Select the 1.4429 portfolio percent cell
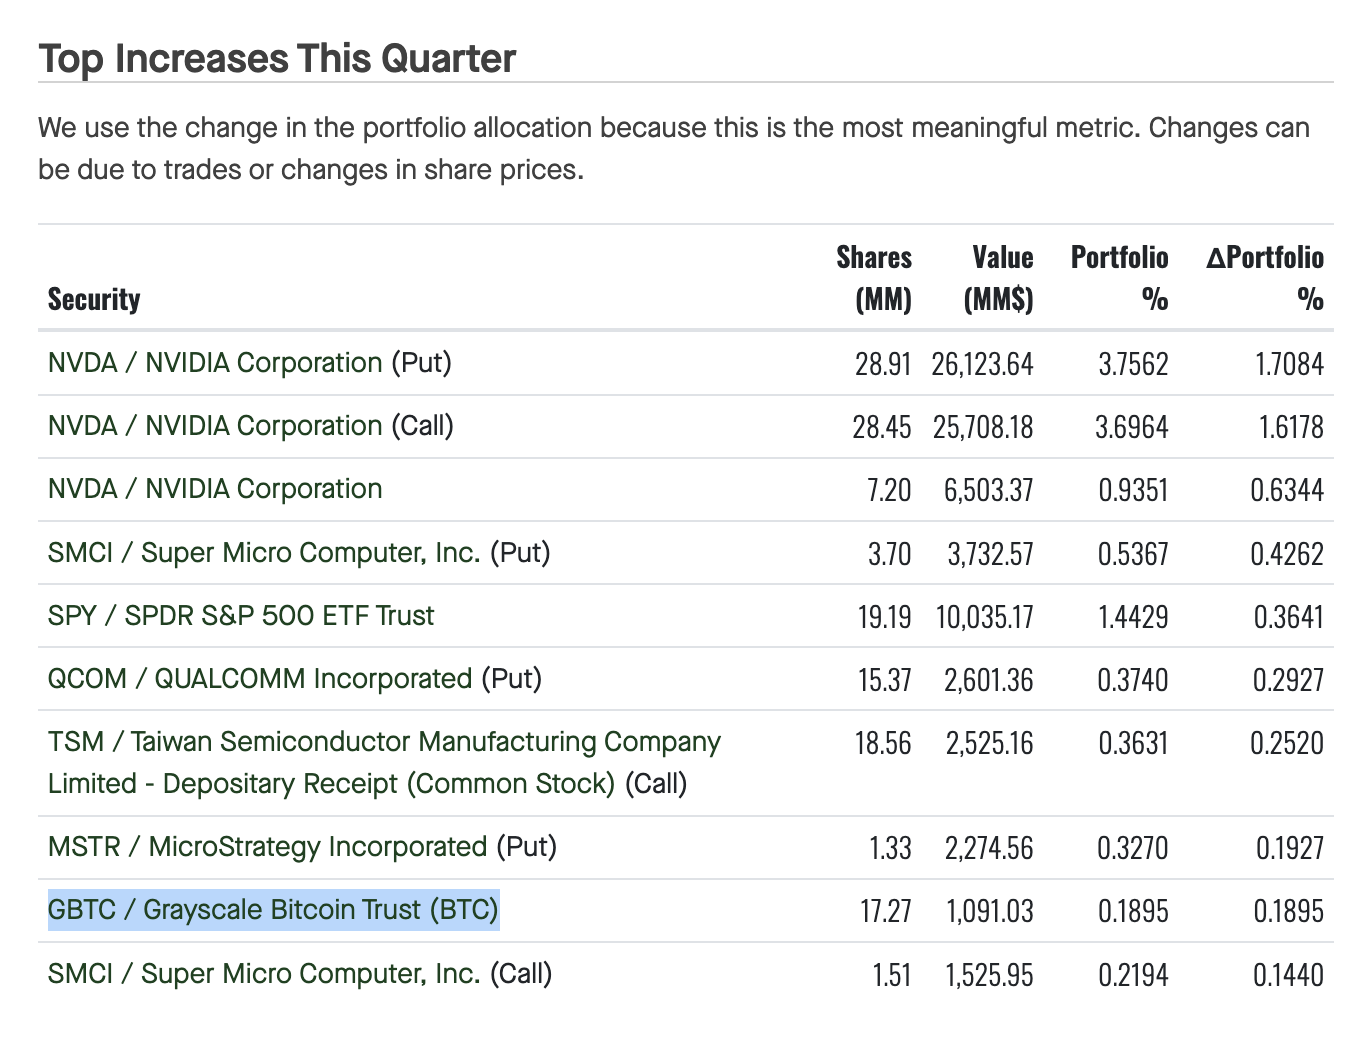This screenshot has height=1064, width=1368. pos(1133,617)
